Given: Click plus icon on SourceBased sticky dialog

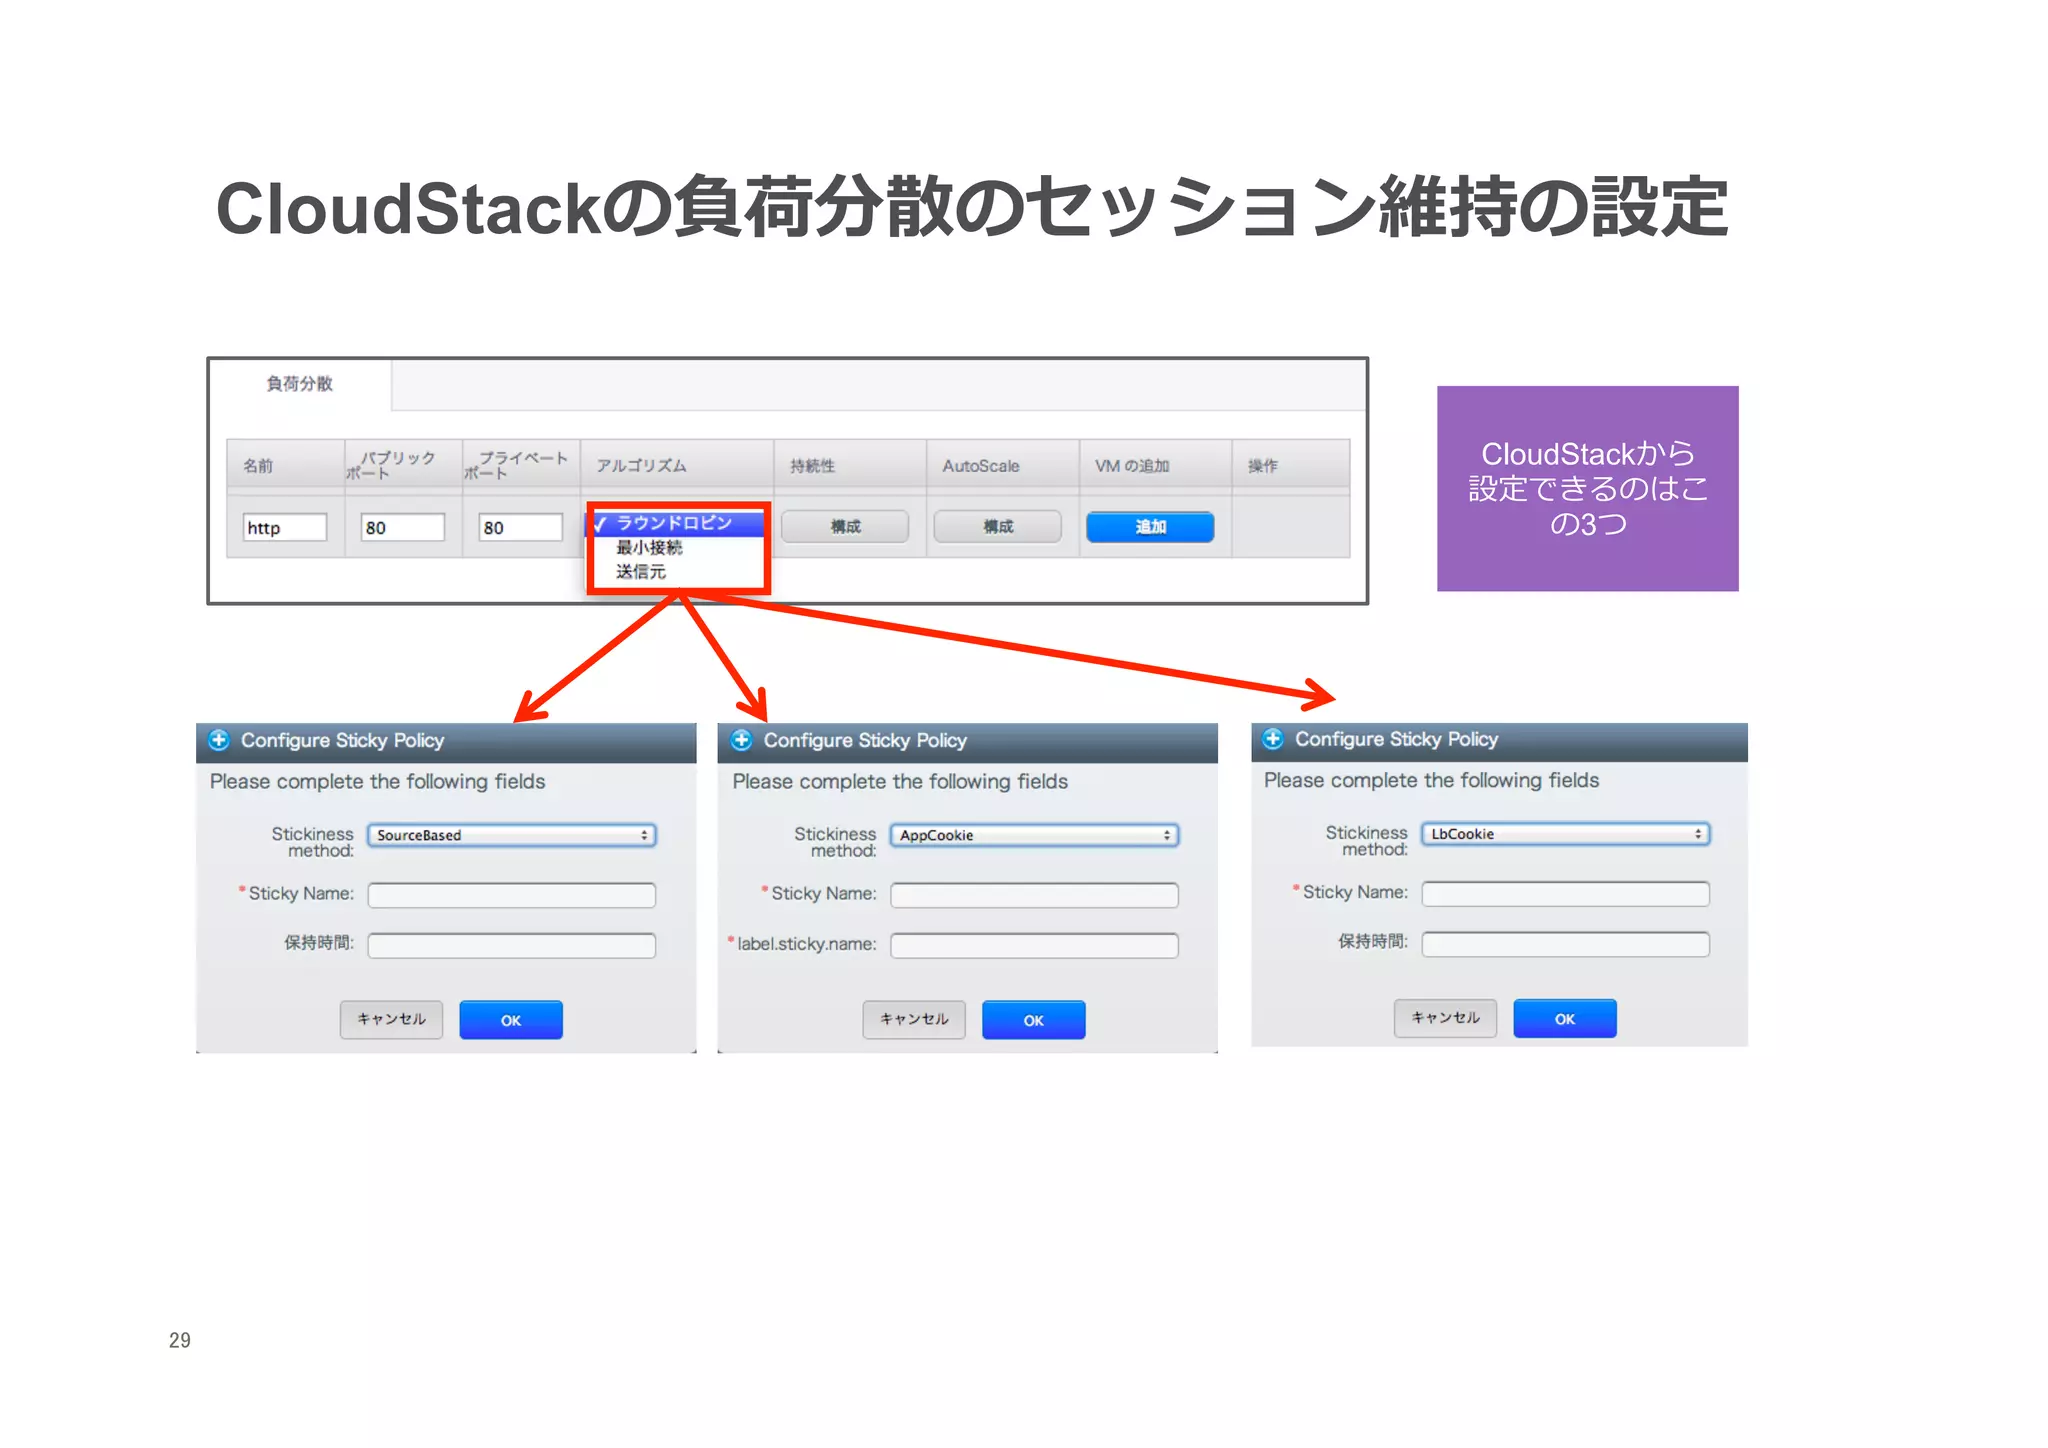Looking at the screenshot, I should pyautogui.click(x=219, y=740).
